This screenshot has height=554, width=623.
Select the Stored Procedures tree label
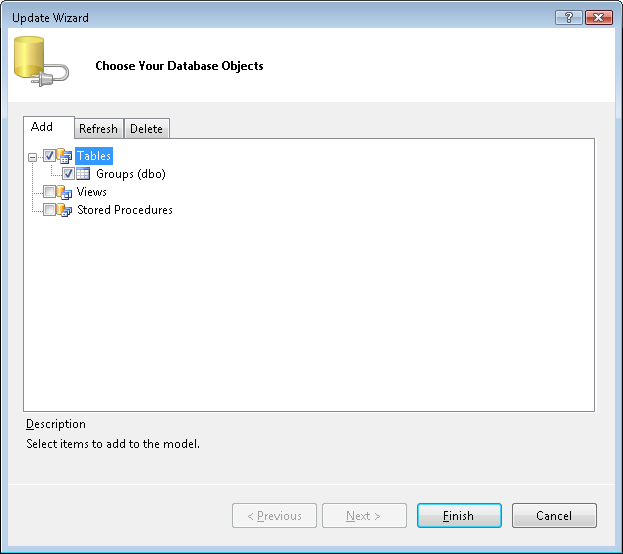point(125,210)
